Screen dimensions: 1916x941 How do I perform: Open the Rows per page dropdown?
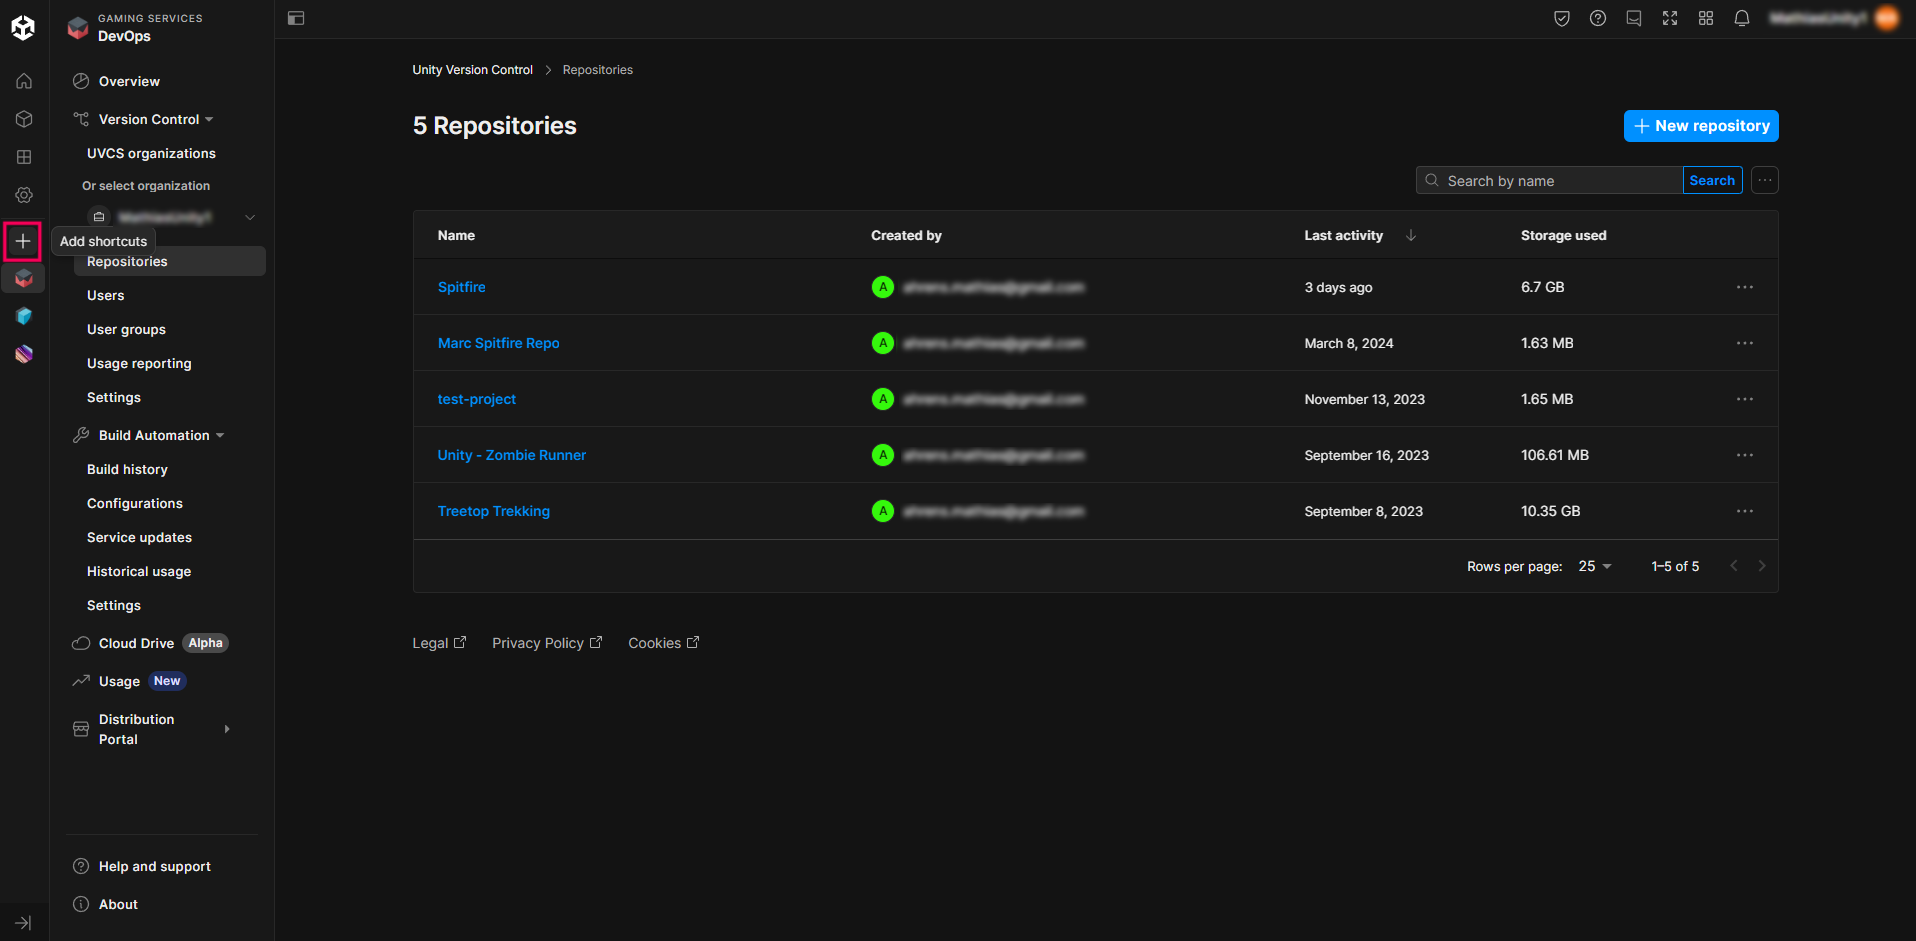[x=1594, y=566]
